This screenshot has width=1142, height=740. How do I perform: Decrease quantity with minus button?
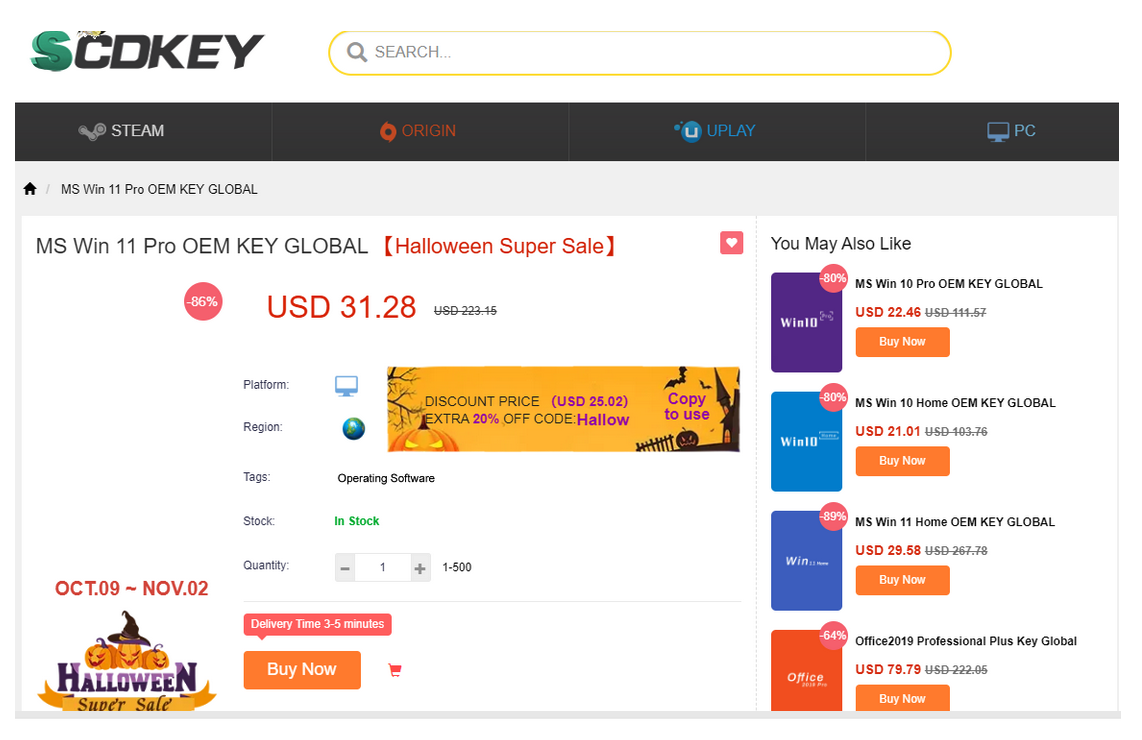pyautogui.click(x=345, y=568)
